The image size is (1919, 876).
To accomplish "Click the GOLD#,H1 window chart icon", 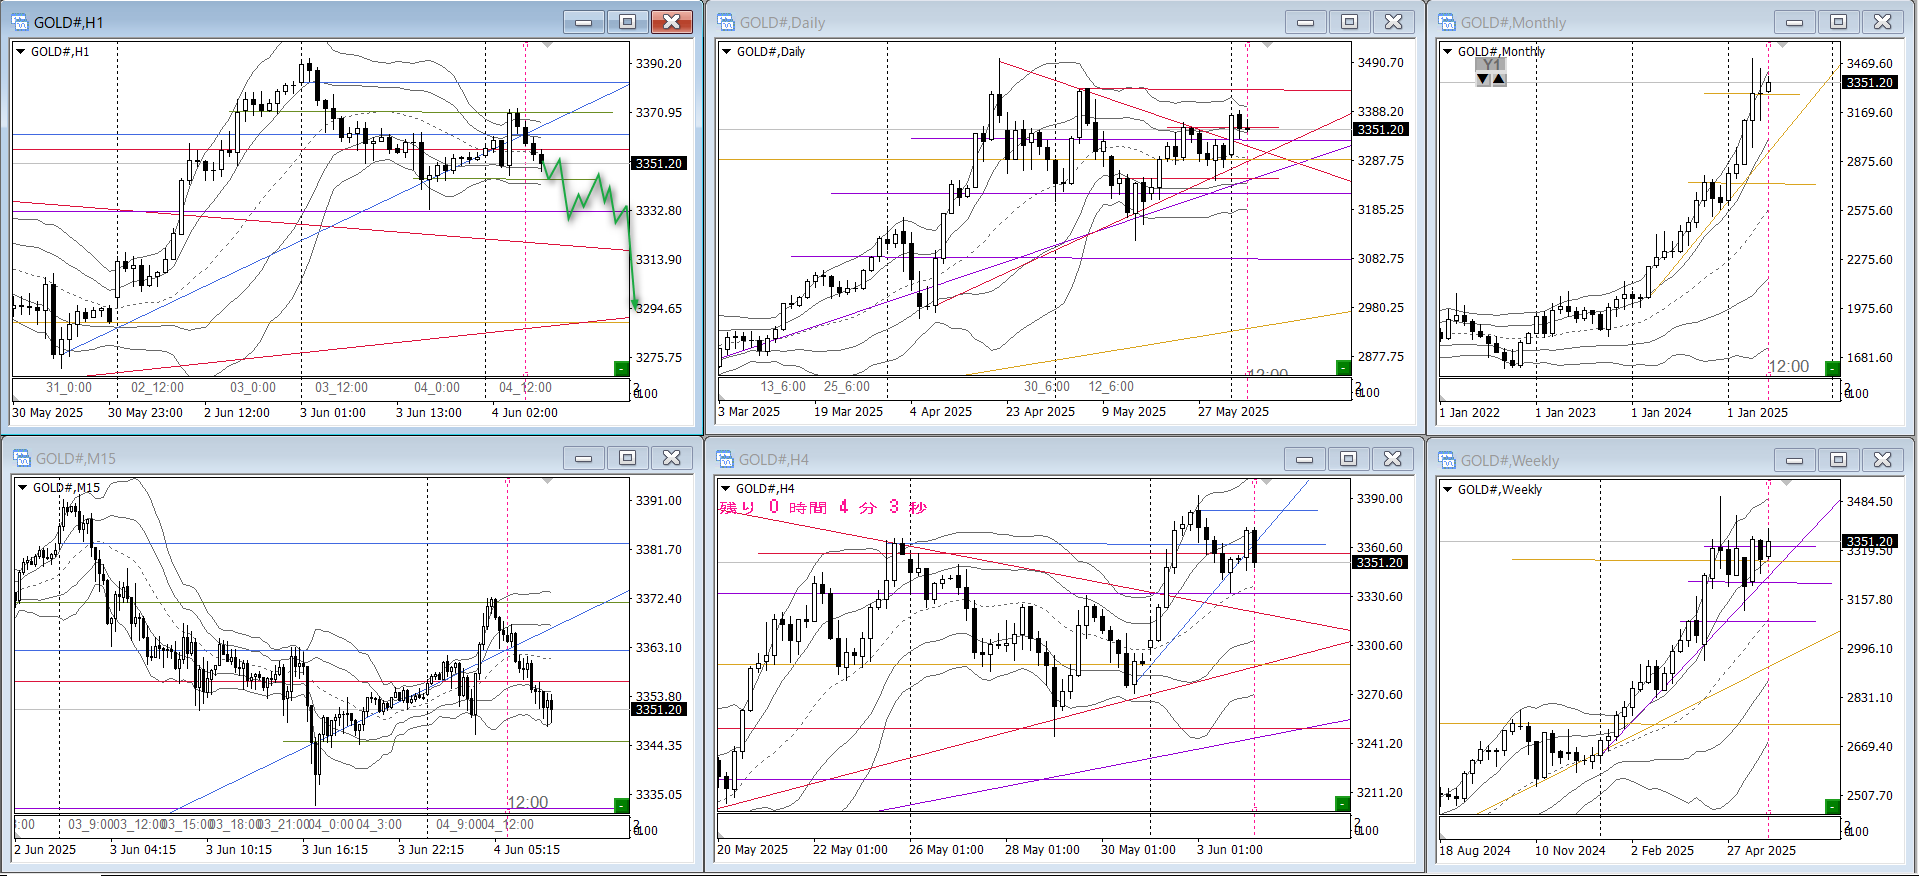I will coord(20,22).
